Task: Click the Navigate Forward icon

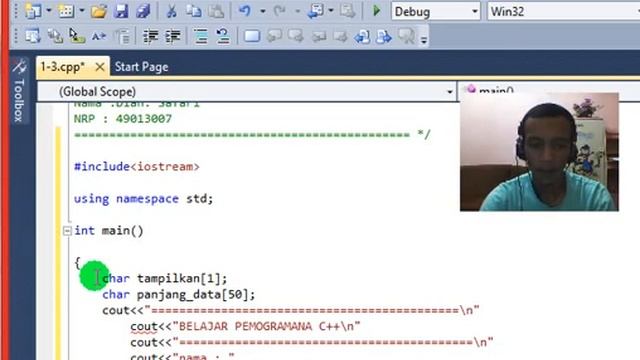Action: pos(348,11)
